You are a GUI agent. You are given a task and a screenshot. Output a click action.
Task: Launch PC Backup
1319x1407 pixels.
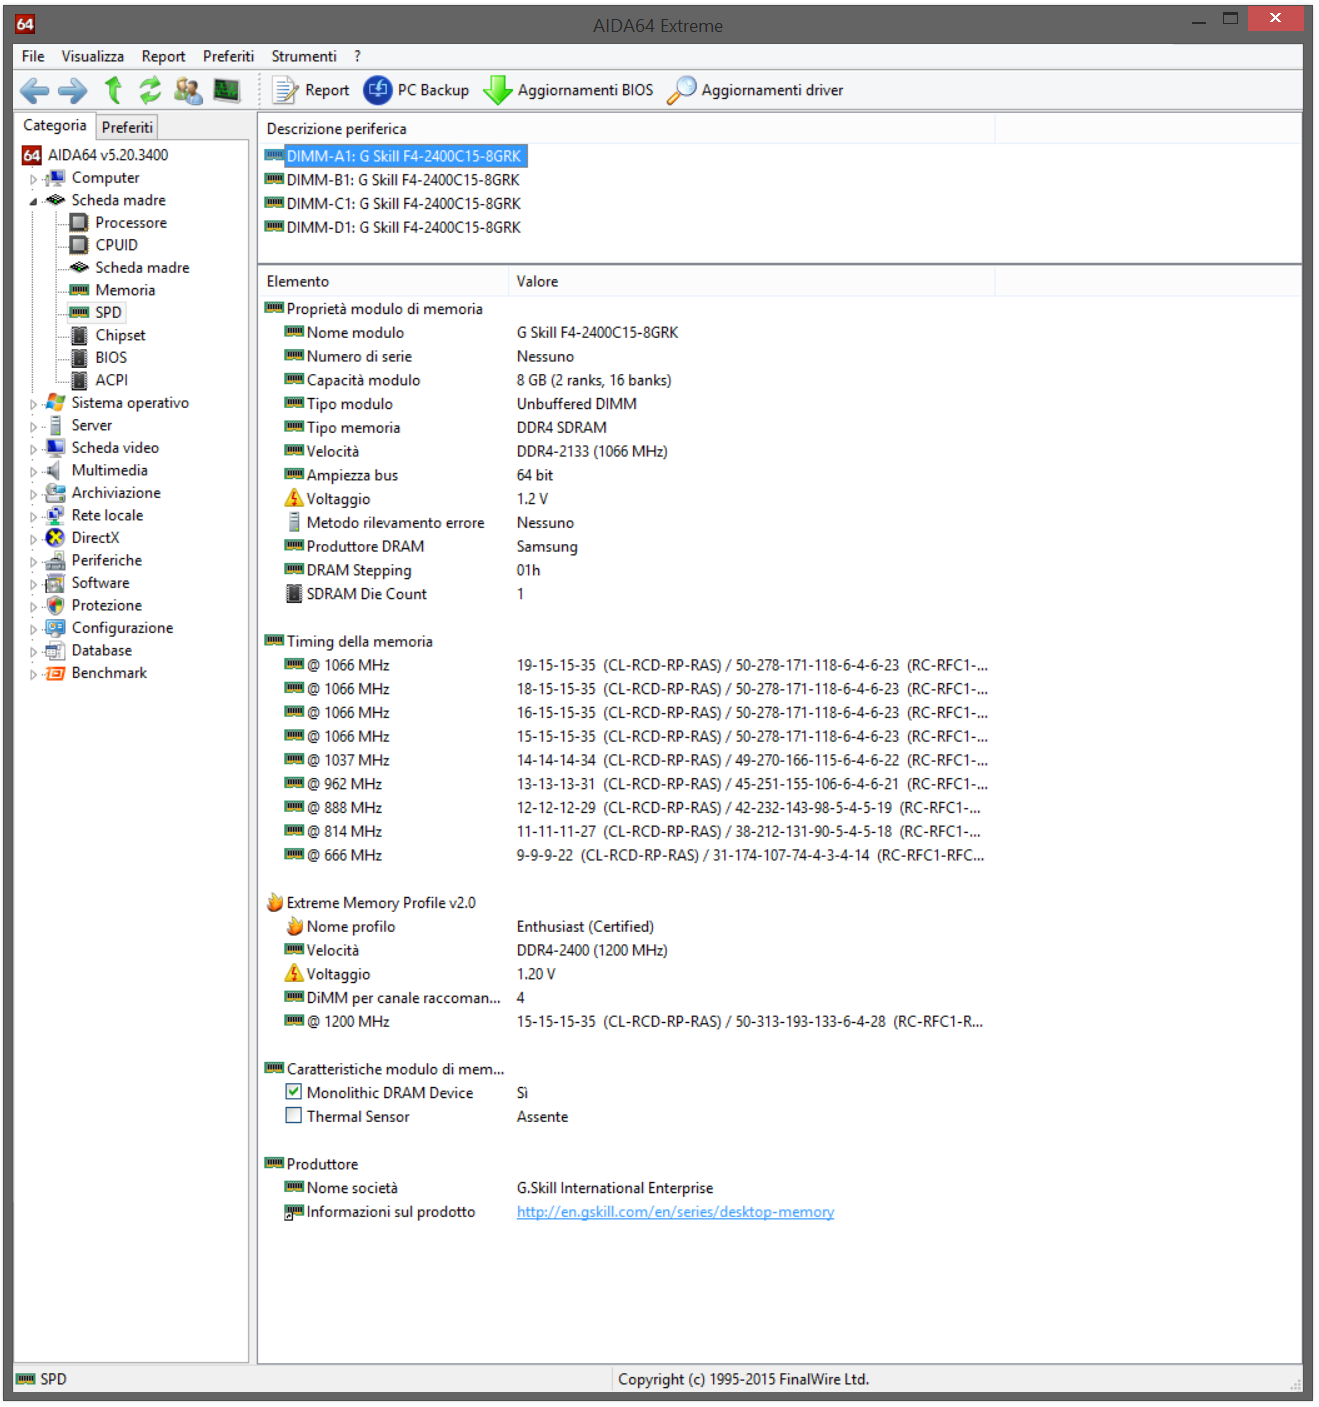(416, 90)
